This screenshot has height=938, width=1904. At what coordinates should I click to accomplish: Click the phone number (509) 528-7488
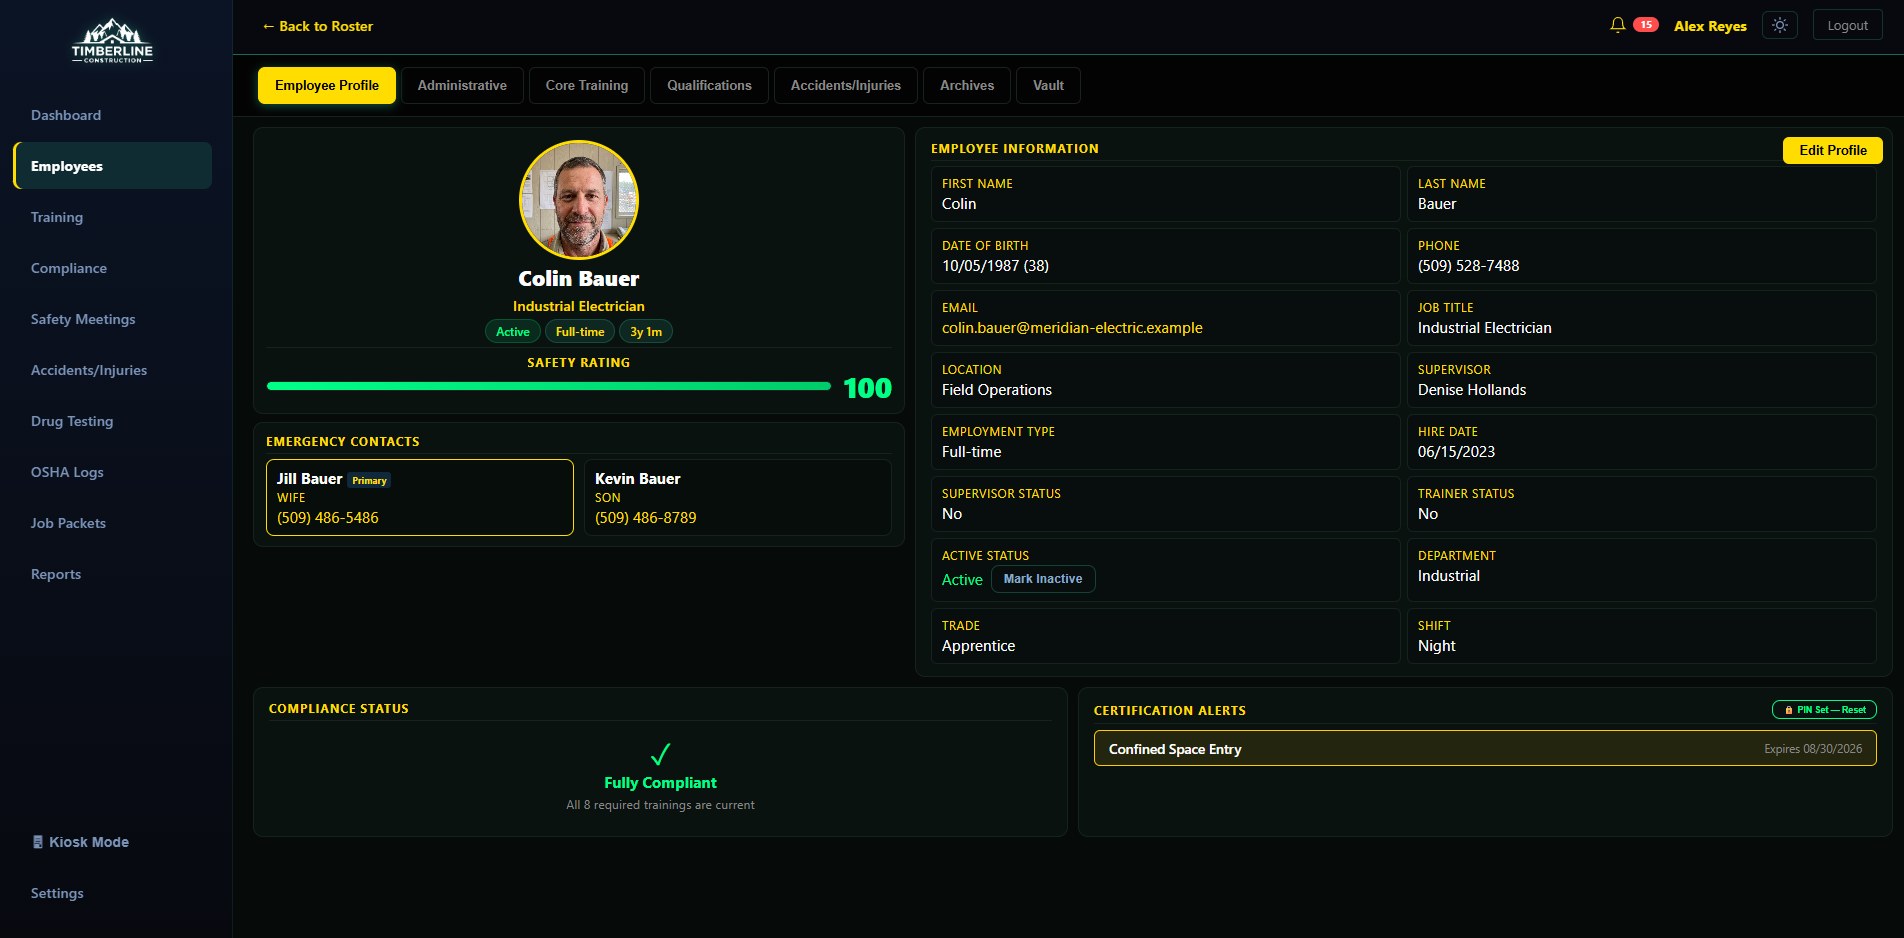1468,266
